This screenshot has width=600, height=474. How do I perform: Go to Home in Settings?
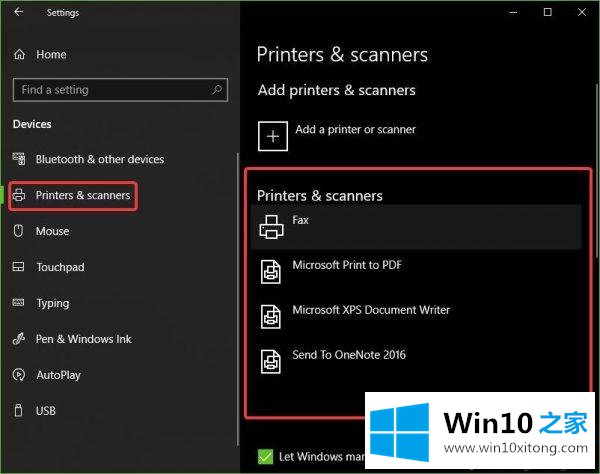(x=51, y=55)
